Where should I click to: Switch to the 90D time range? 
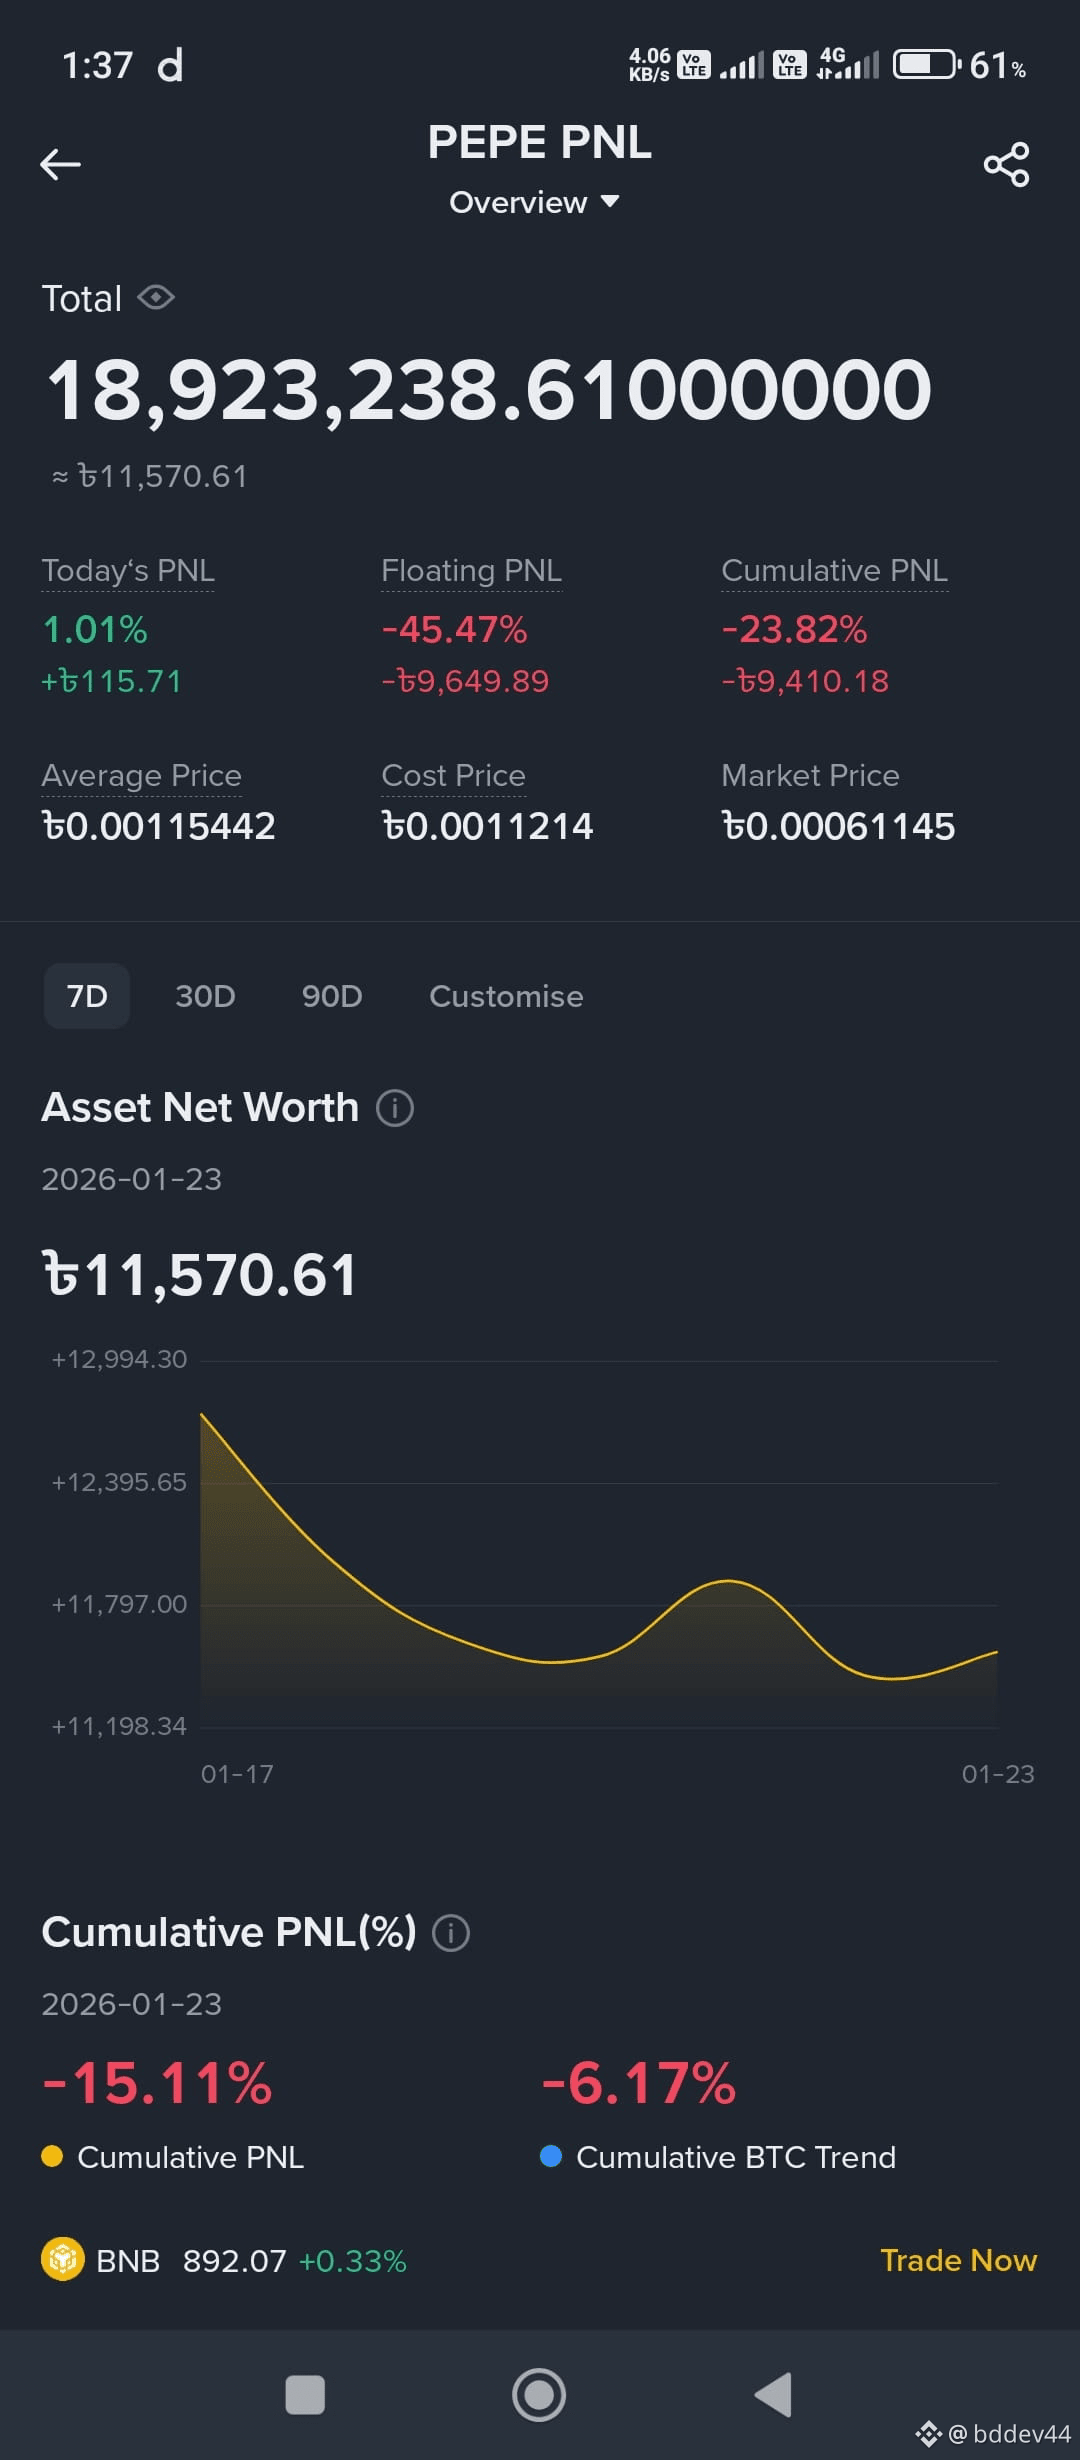coord(332,996)
